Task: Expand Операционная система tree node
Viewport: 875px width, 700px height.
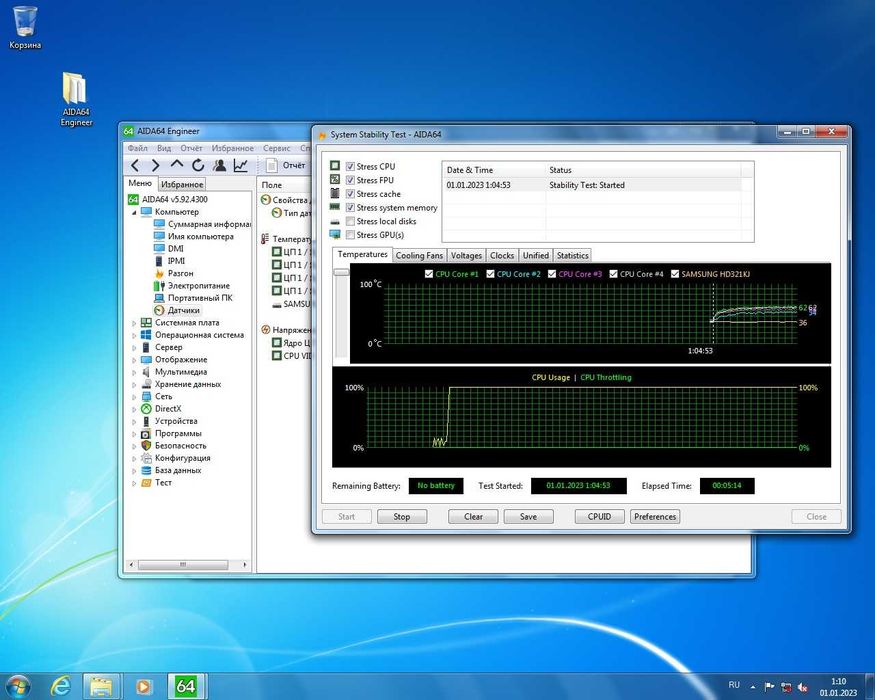Action: pos(134,335)
